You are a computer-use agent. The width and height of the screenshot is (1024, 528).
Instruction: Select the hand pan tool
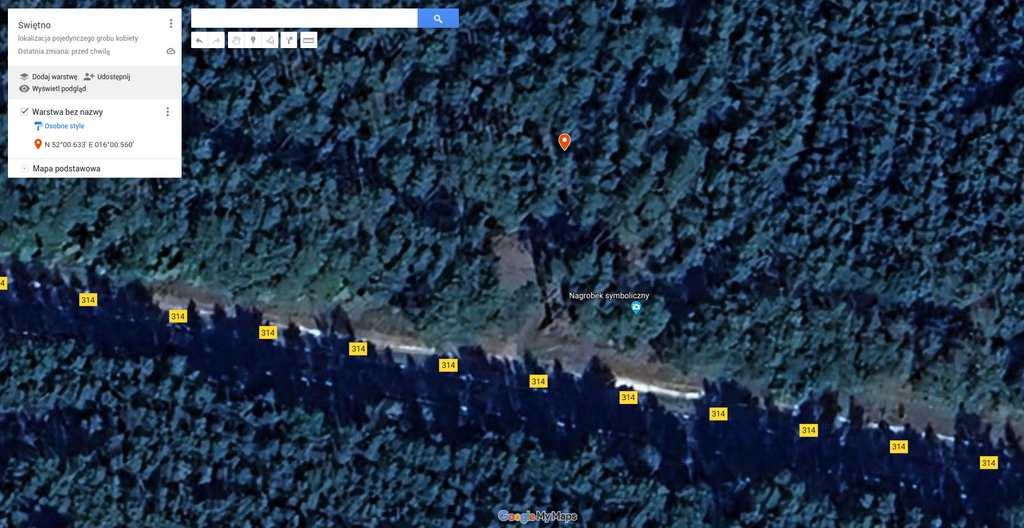(236, 41)
